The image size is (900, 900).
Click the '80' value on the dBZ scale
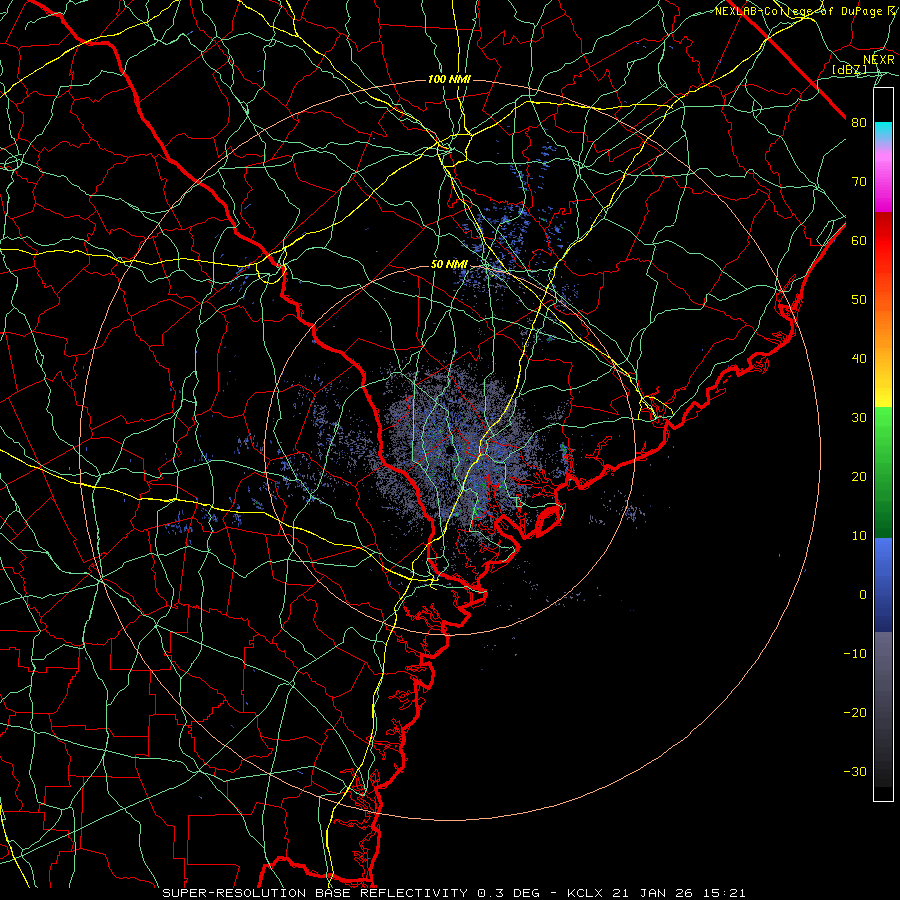(859, 123)
